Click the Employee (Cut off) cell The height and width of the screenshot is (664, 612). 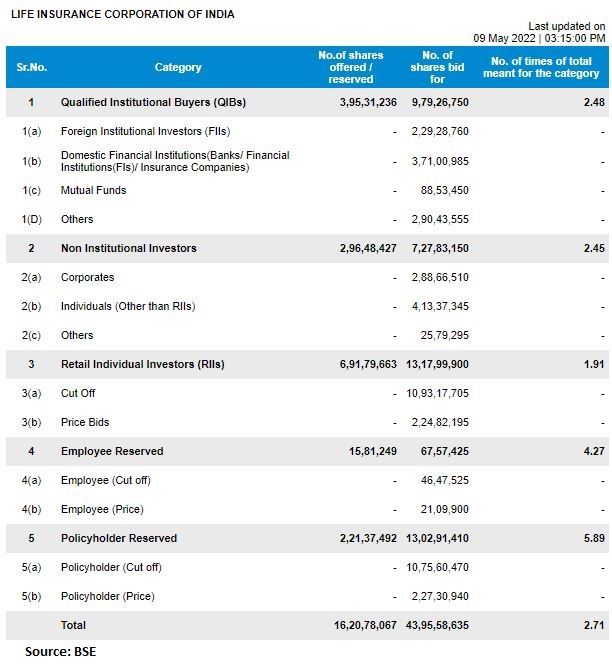pyautogui.click(x=105, y=481)
